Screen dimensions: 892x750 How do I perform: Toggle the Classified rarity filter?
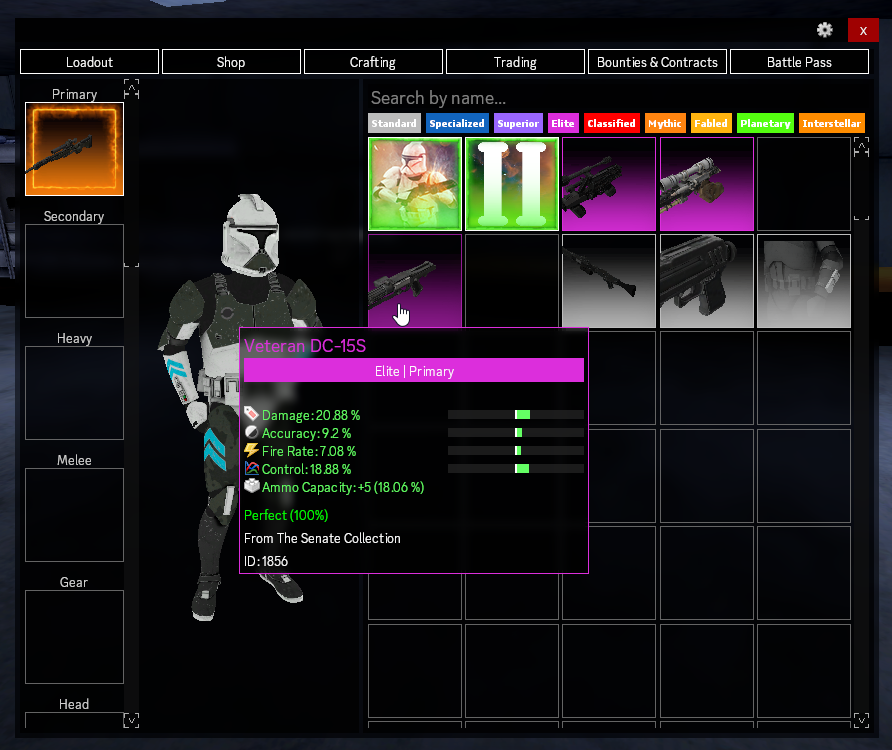point(612,123)
